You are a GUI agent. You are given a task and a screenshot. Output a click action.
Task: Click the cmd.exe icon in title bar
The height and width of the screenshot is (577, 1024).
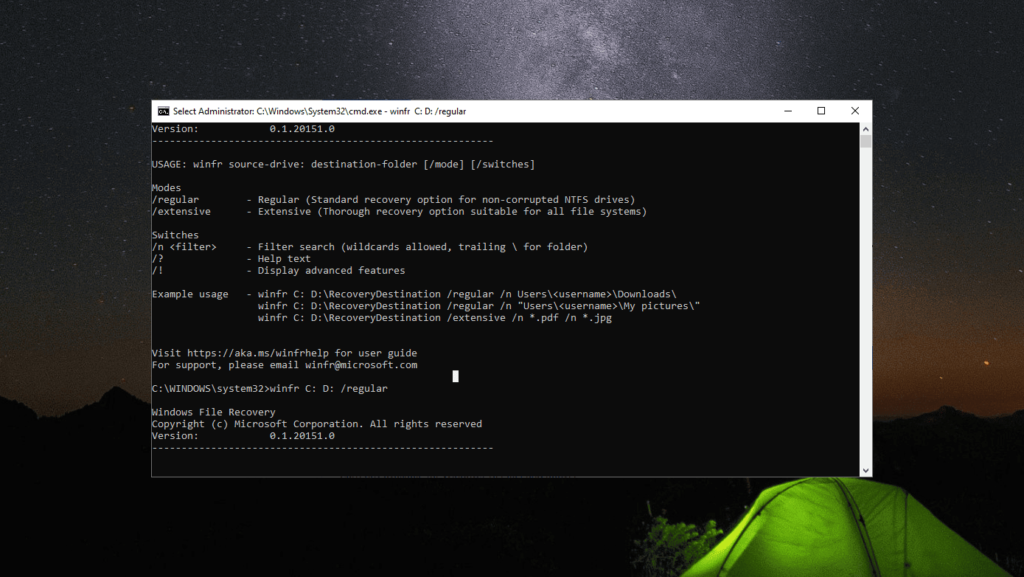pos(163,111)
